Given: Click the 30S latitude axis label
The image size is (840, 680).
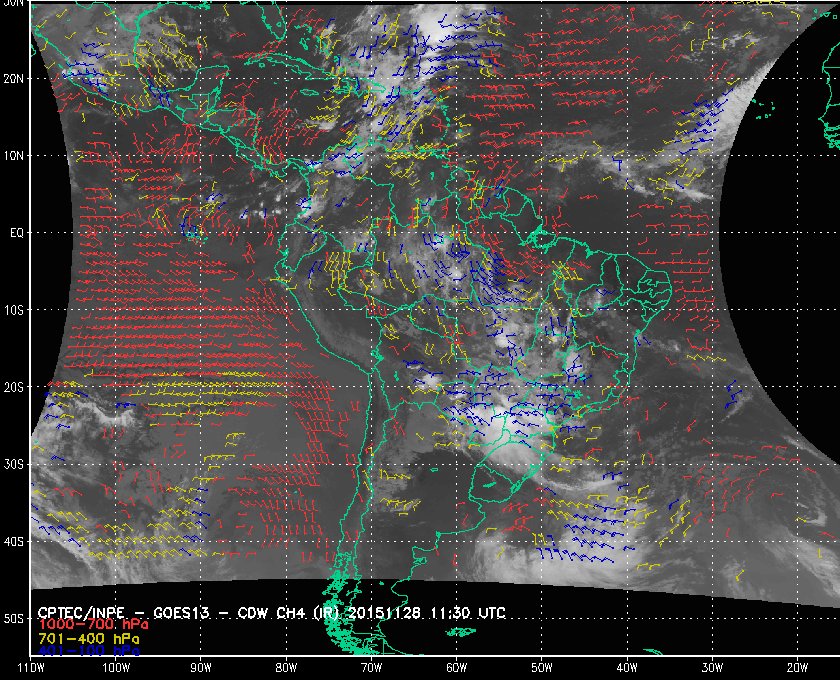Looking at the screenshot, I should click(x=14, y=464).
